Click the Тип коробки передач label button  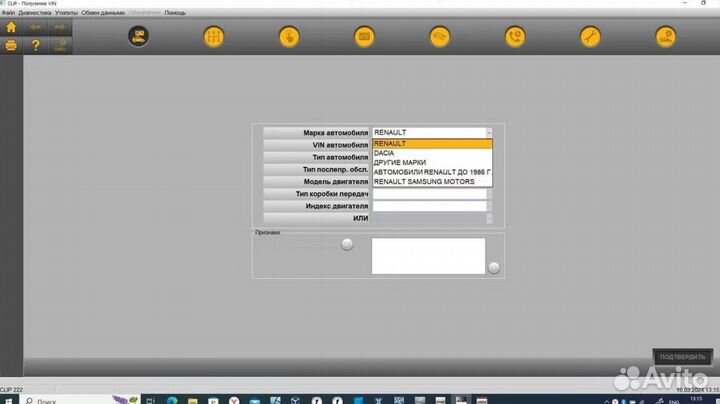[317, 193]
